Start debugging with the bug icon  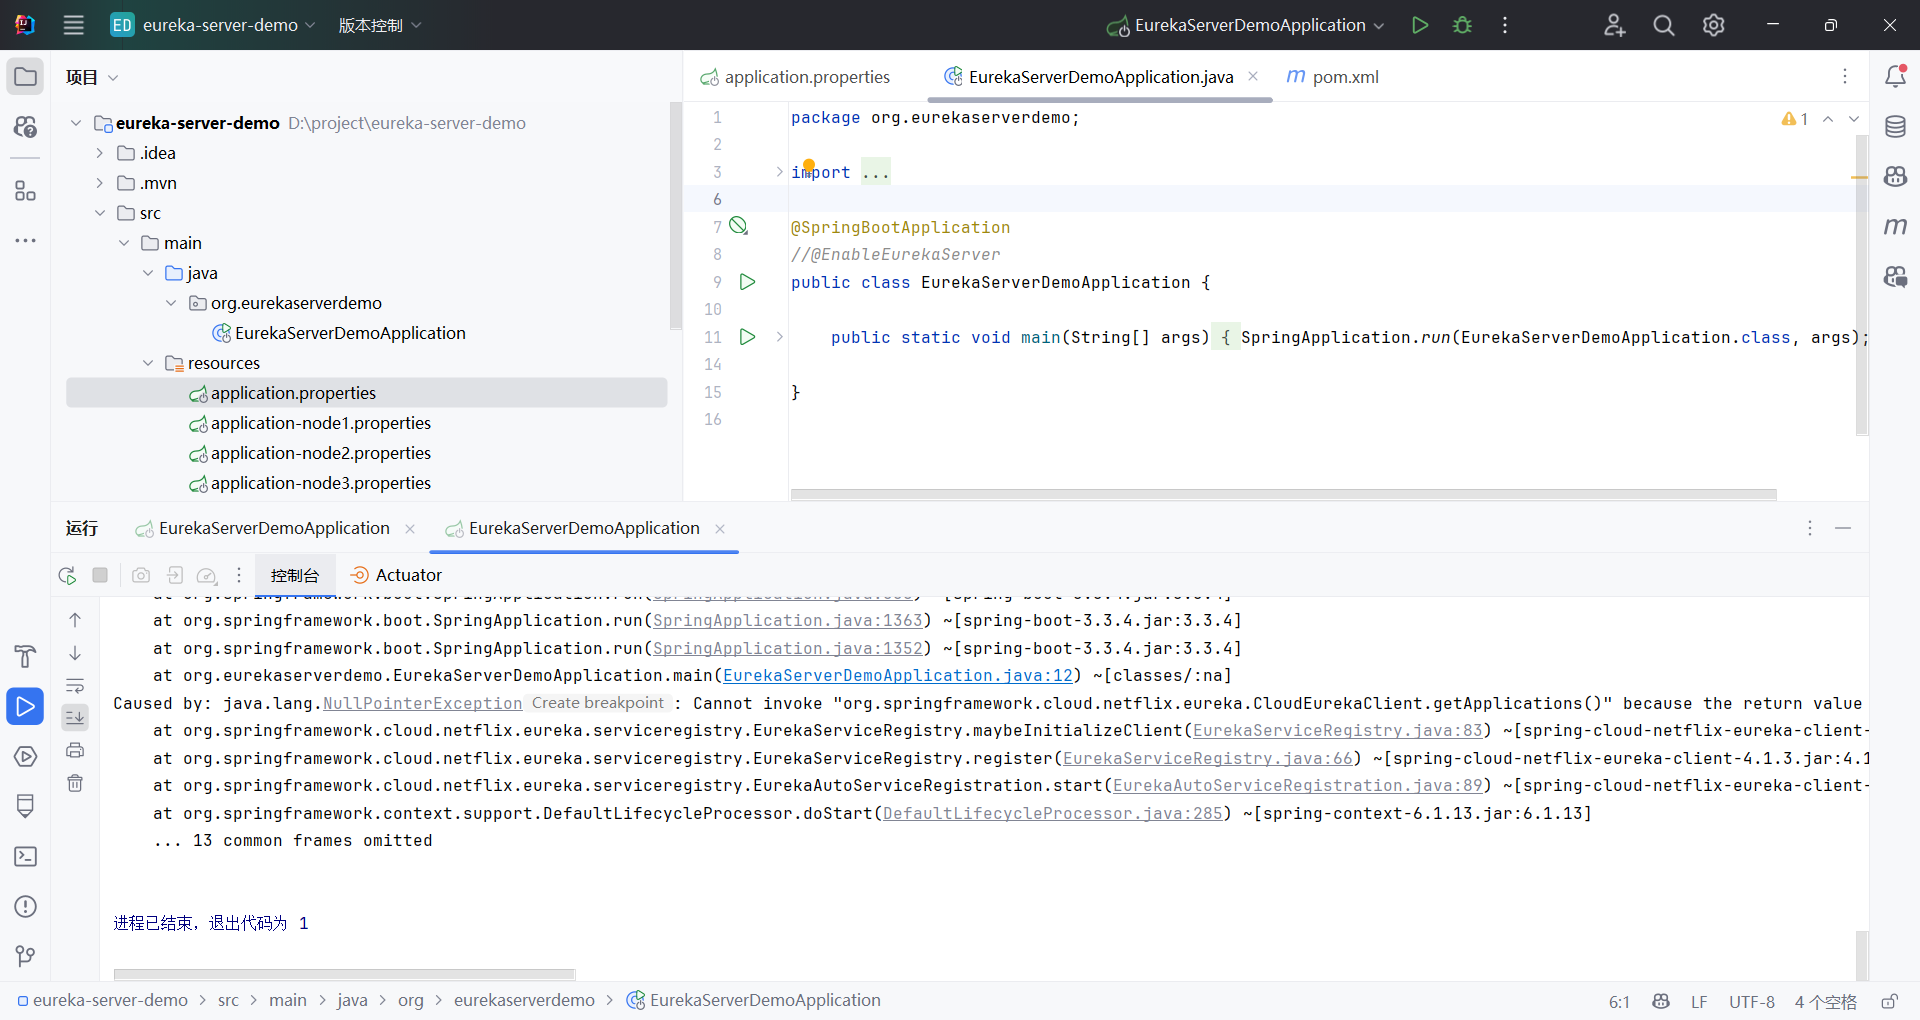(1462, 25)
